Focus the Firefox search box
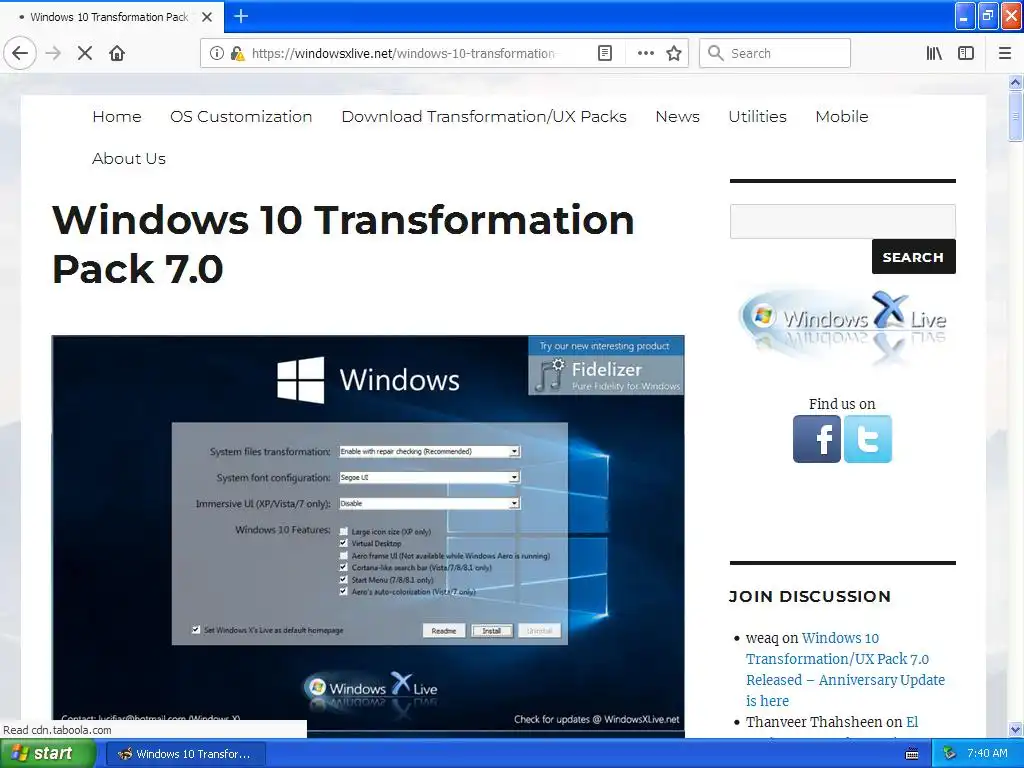The width and height of the screenshot is (1024, 768). point(775,53)
